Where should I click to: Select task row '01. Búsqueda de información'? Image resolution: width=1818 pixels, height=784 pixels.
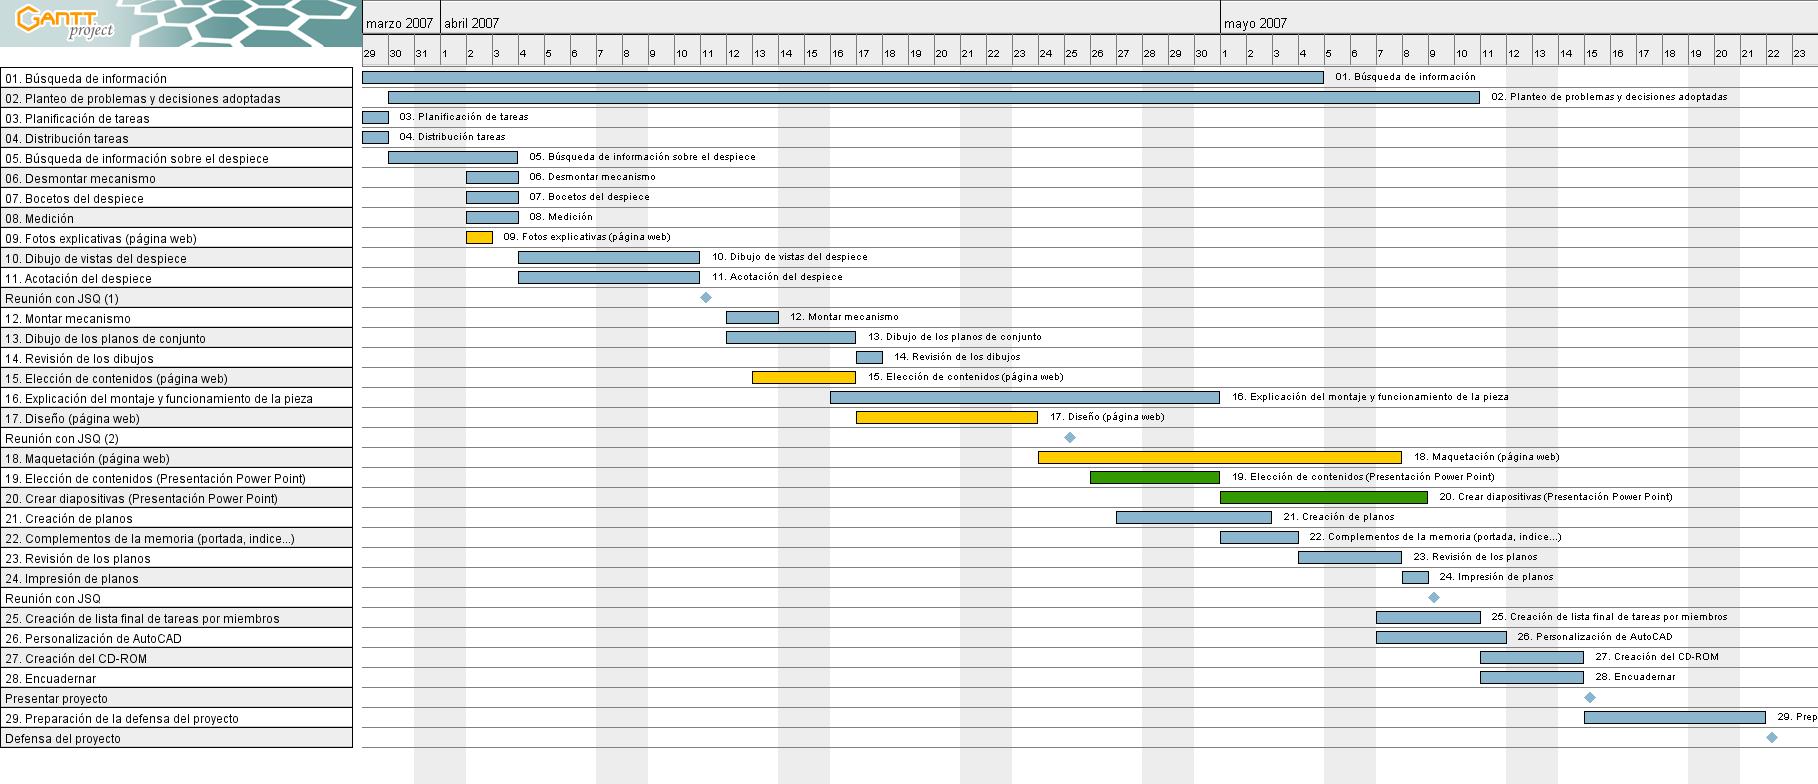[176, 78]
